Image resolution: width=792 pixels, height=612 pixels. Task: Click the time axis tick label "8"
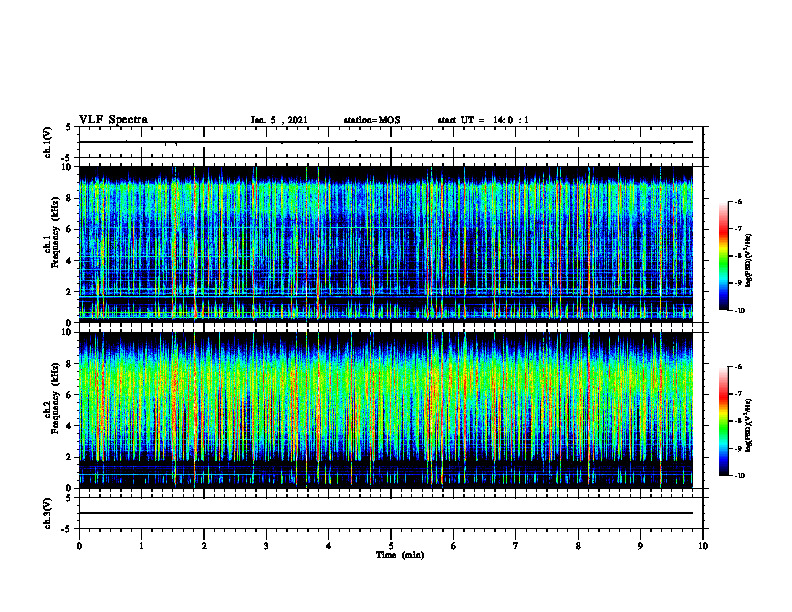click(578, 546)
